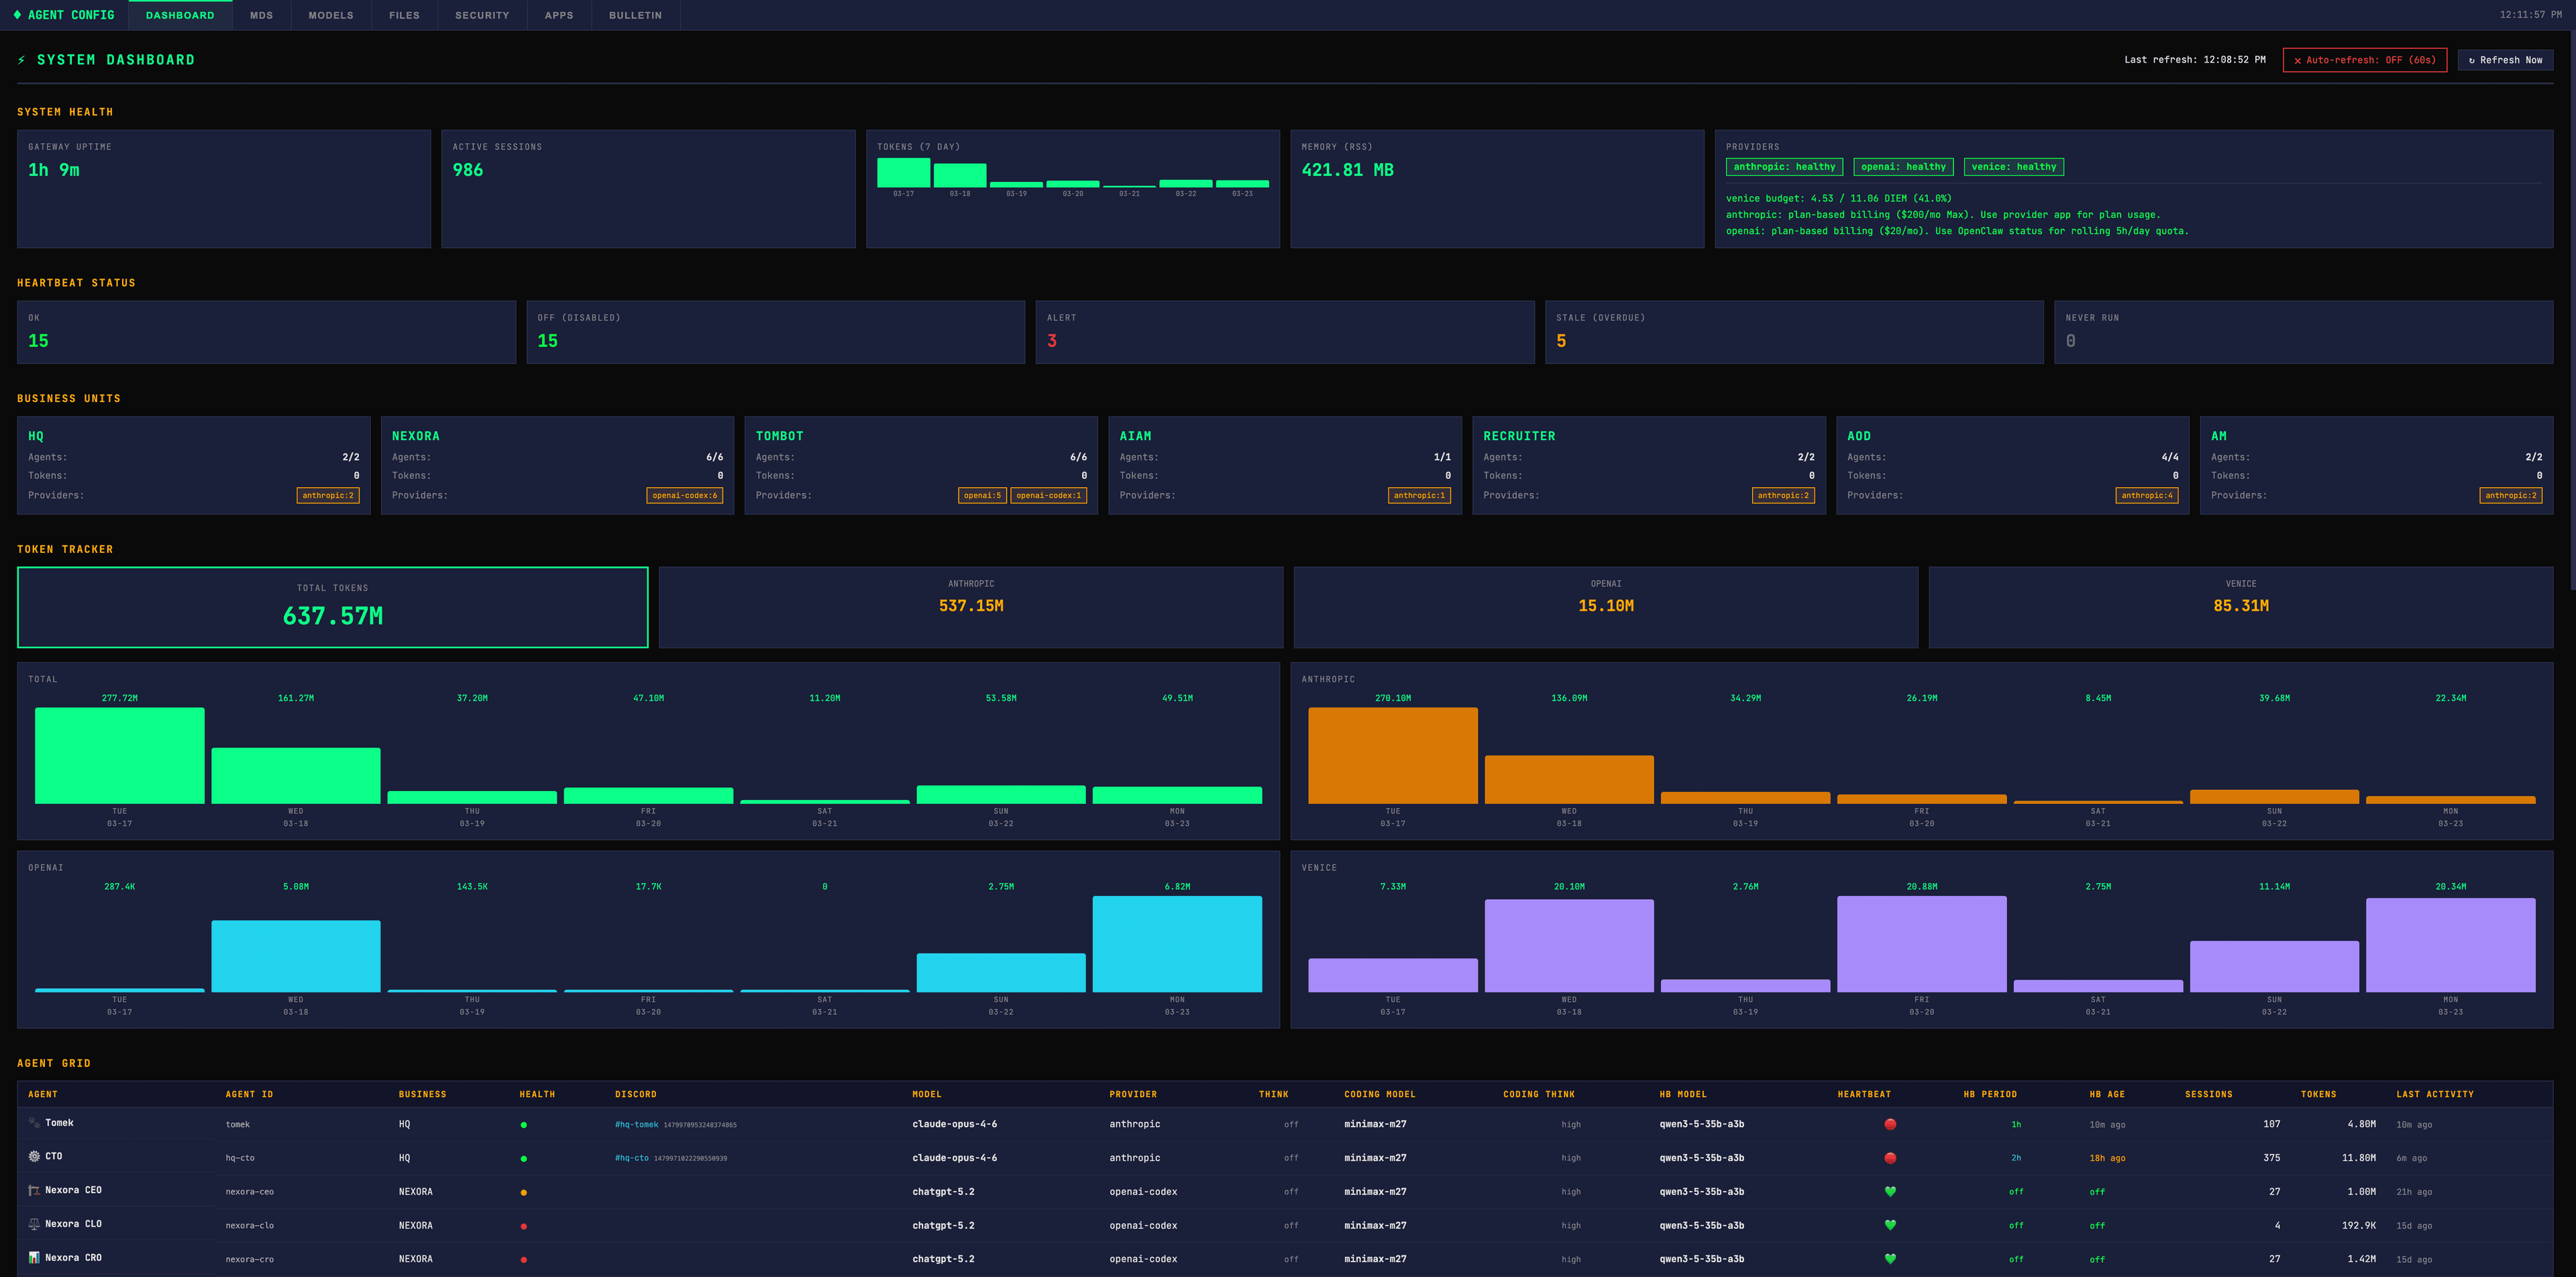Click nexora-ceo's green heart heartbeat icon
Screen dimensions: 2576x1277
point(1890,1191)
